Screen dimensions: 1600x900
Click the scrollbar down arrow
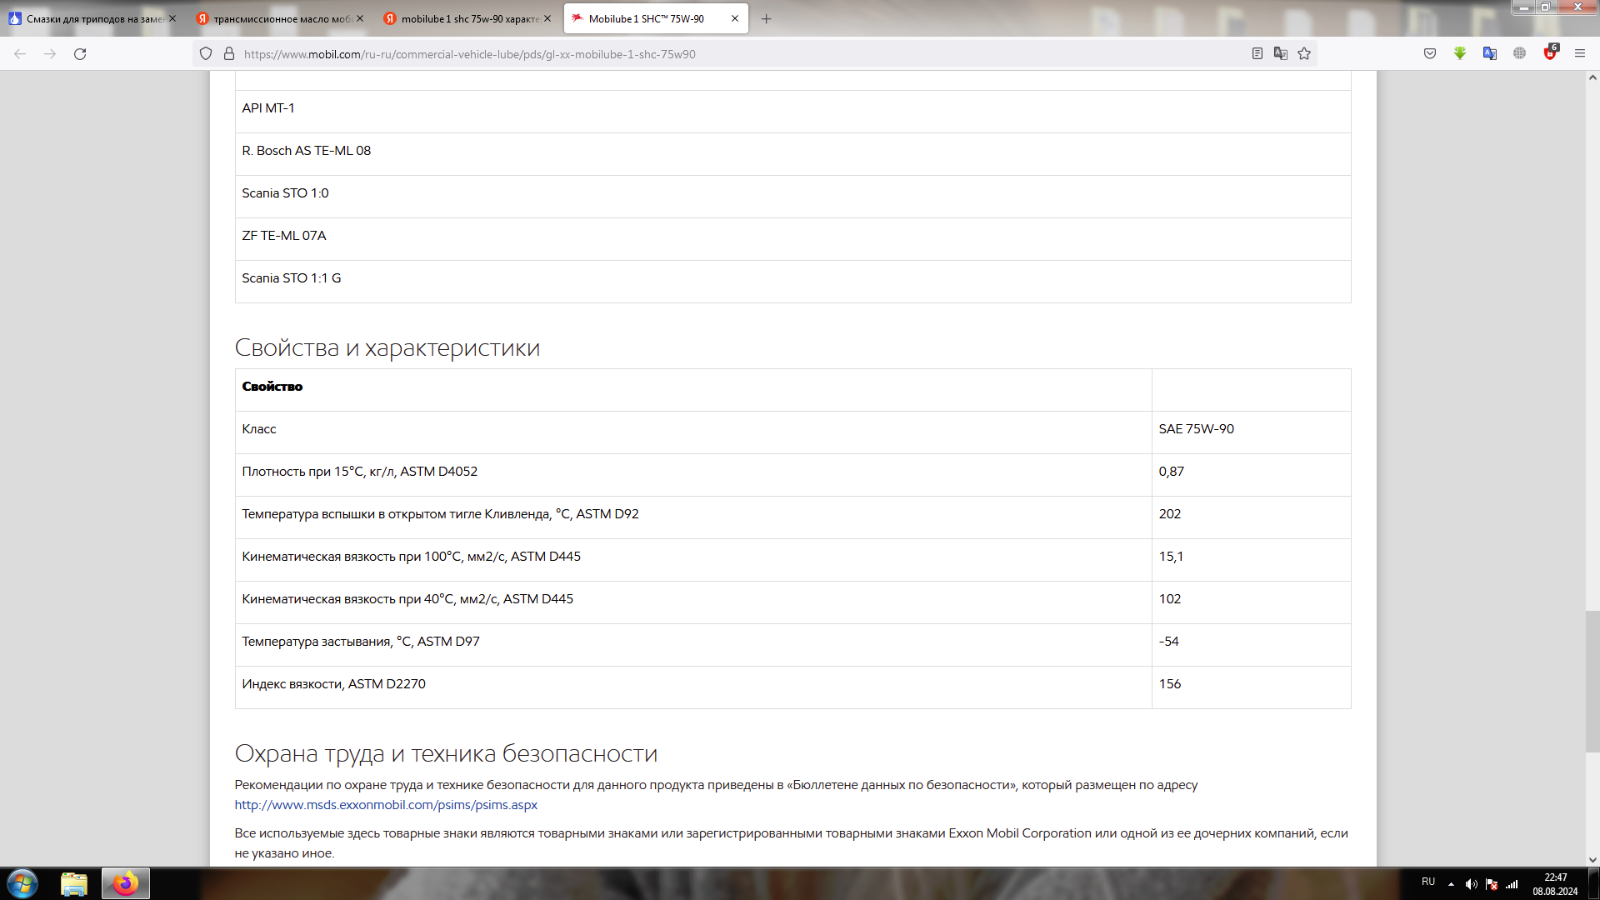(1592, 859)
